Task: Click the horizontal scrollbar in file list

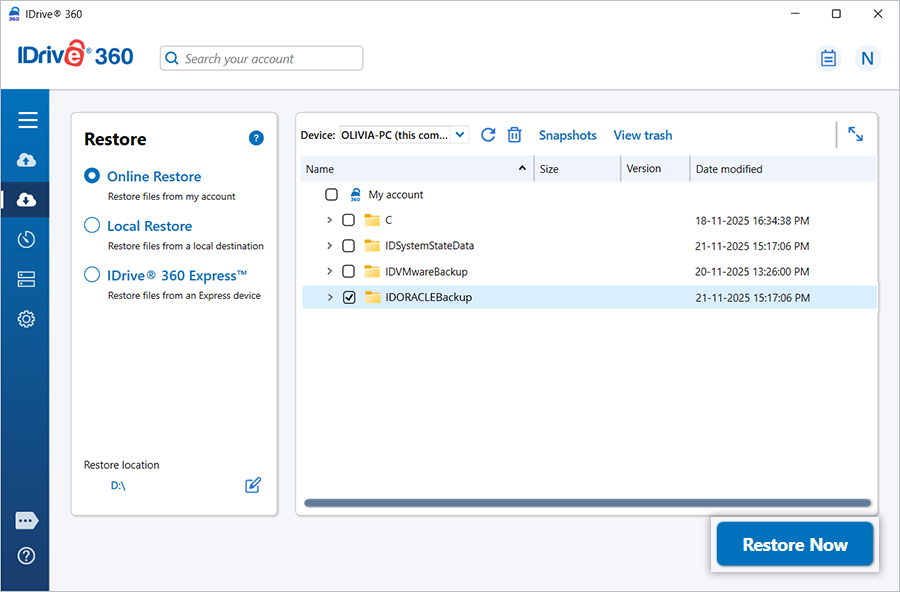Action: [587, 503]
